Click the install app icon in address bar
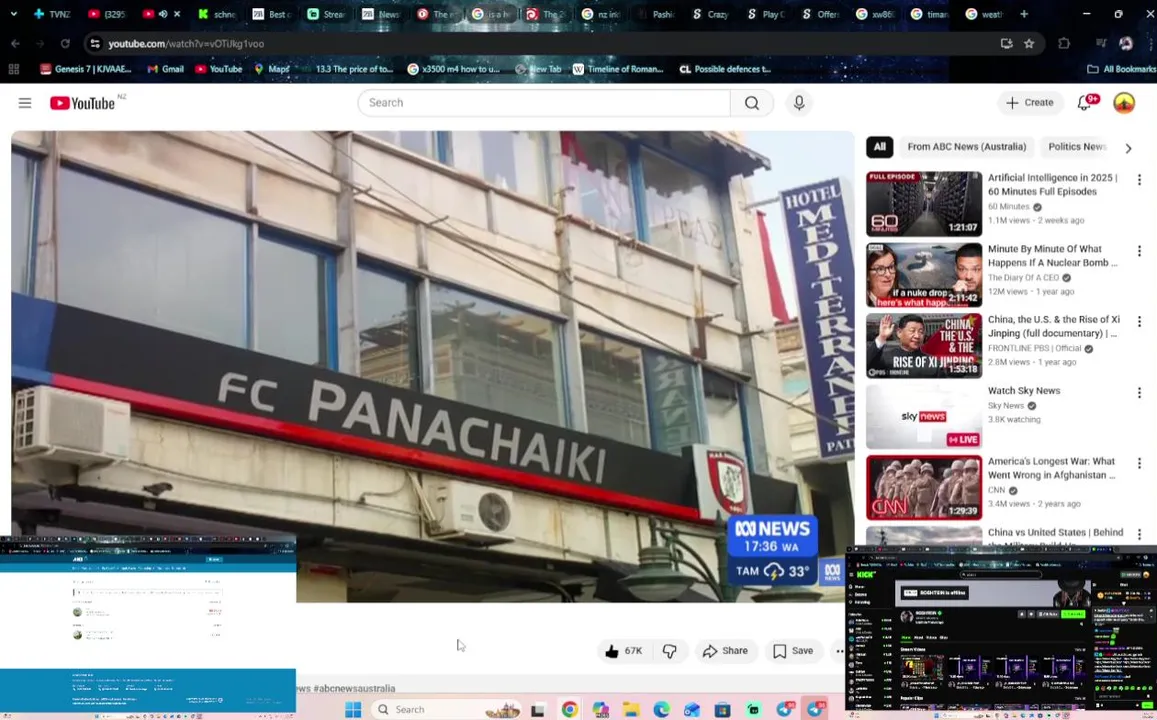Image resolution: width=1157 pixels, height=720 pixels. click(x=1006, y=44)
